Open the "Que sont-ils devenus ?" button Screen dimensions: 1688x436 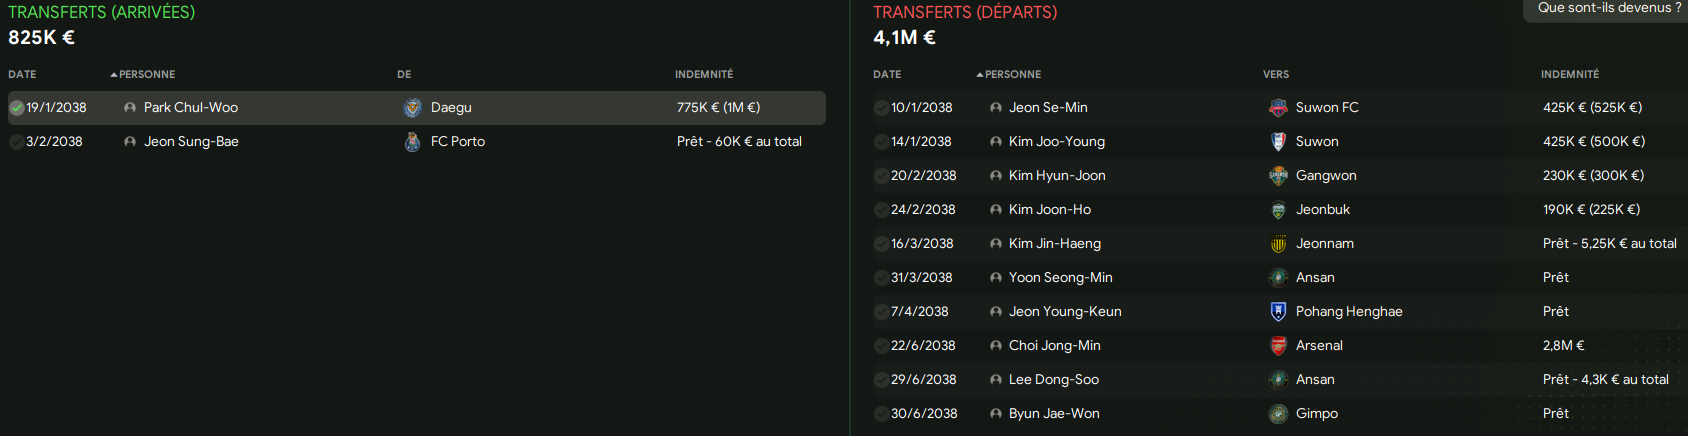point(1608,9)
